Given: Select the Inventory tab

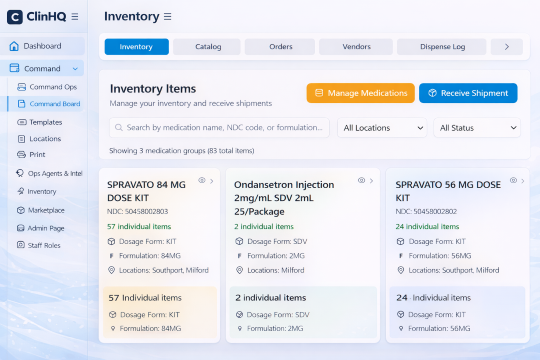Looking at the screenshot, I should (137, 47).
